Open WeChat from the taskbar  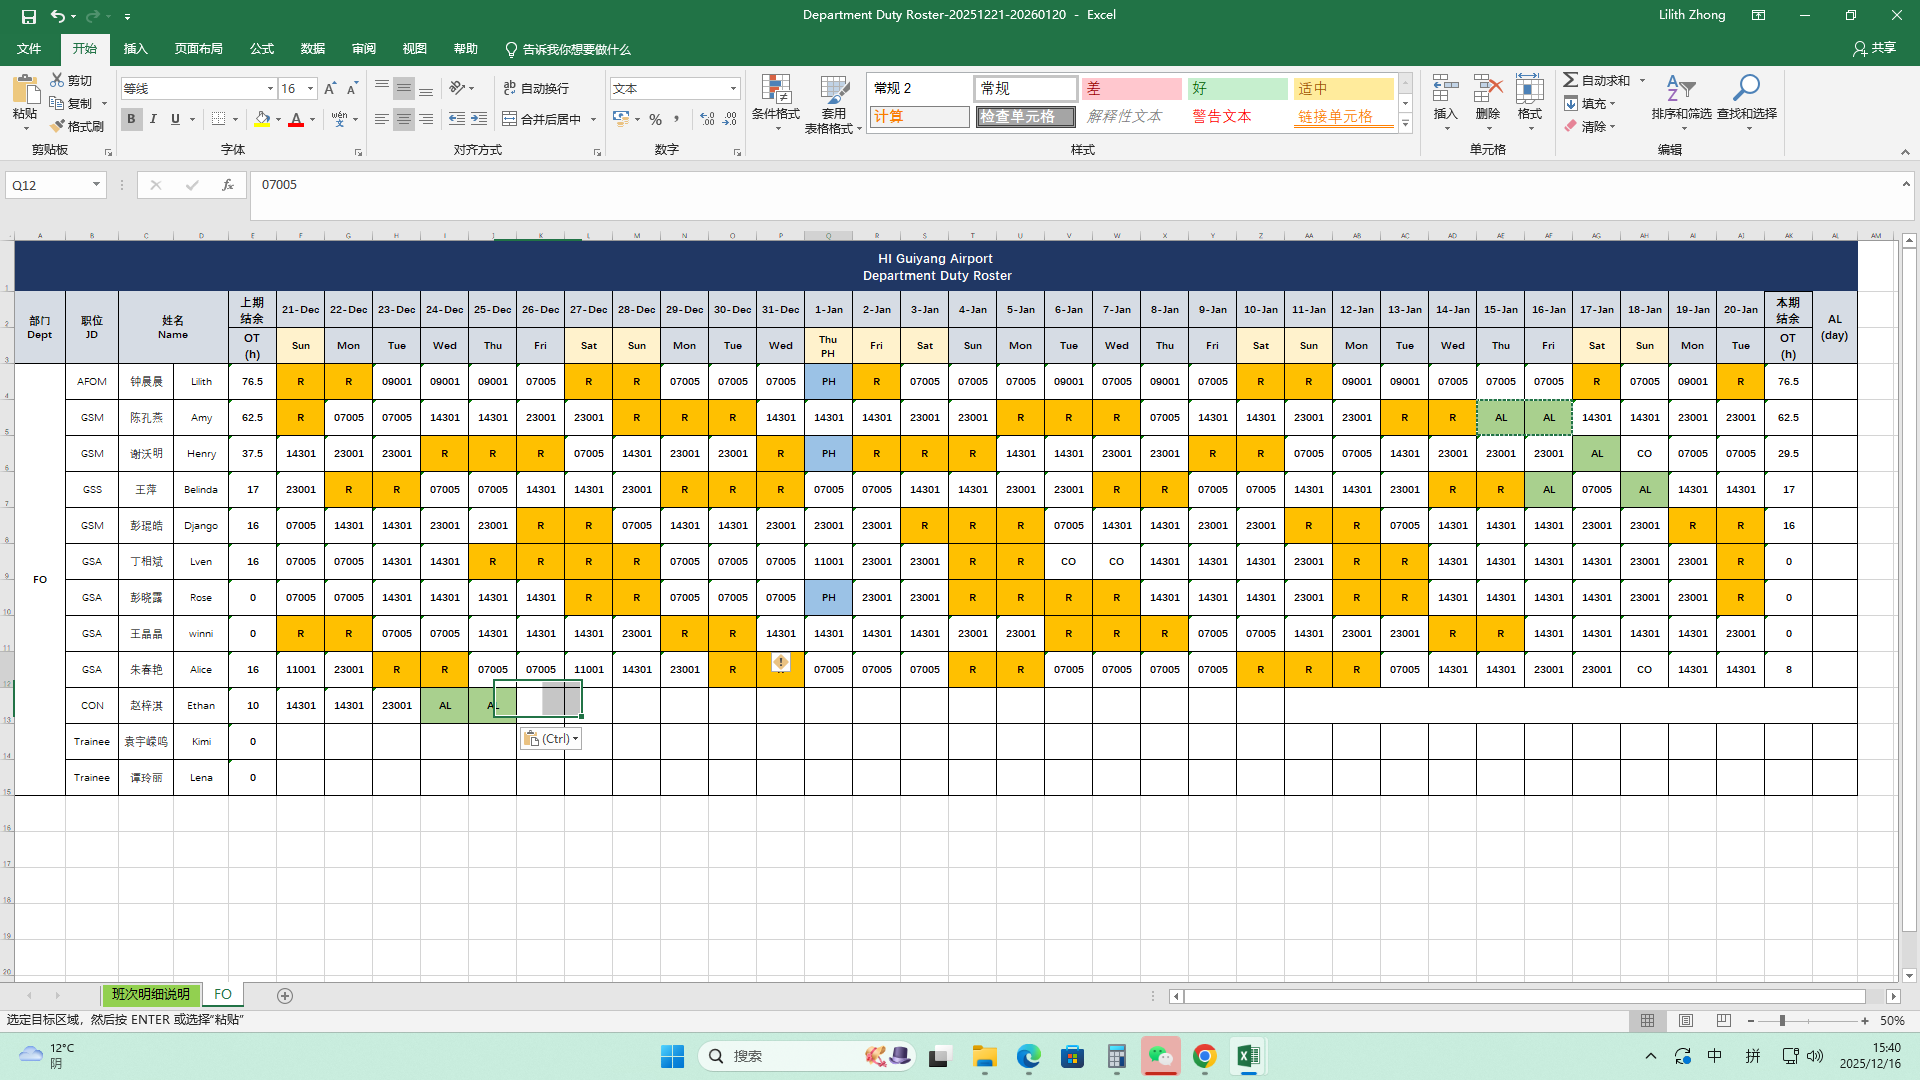[1160, 1056]
